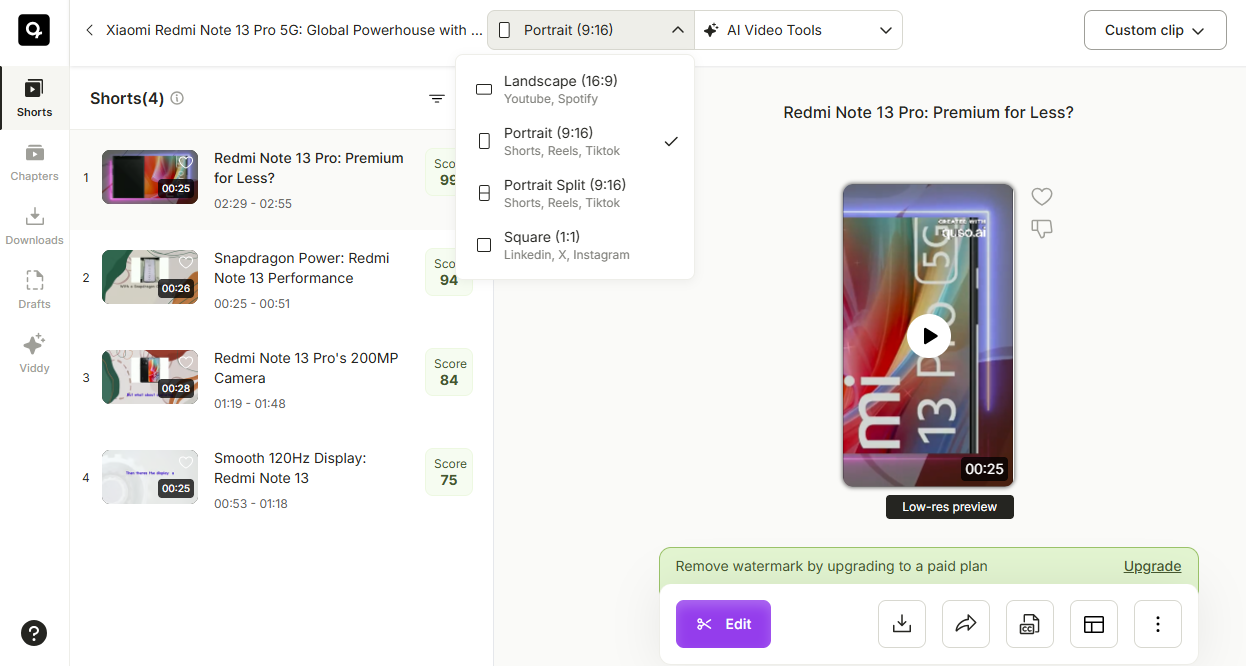Favorite the Snapdragon Power clip thumbnail heart
The image size is (1246, 666).
[185, 262]
